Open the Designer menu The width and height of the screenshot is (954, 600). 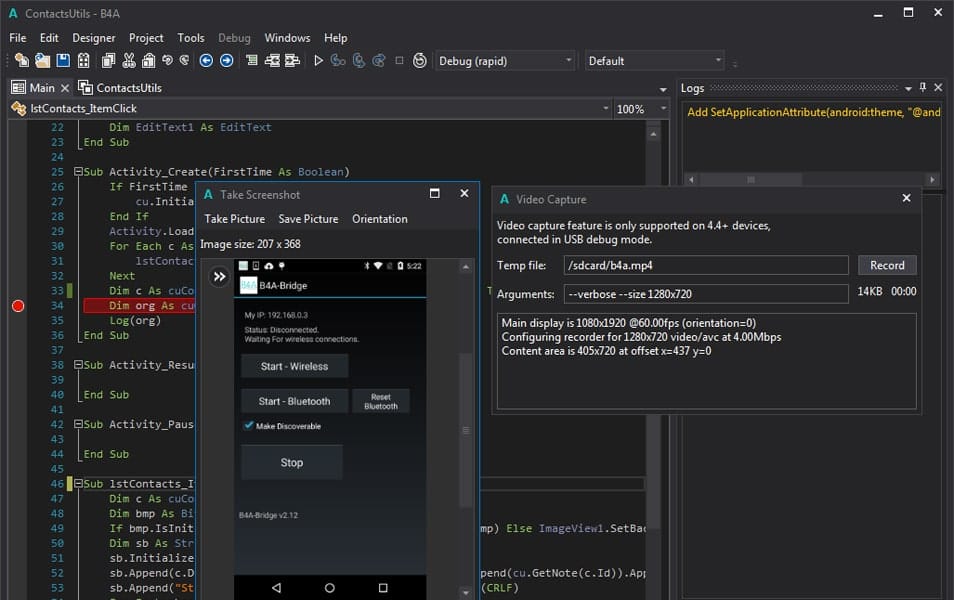click(x=93, y=38)
